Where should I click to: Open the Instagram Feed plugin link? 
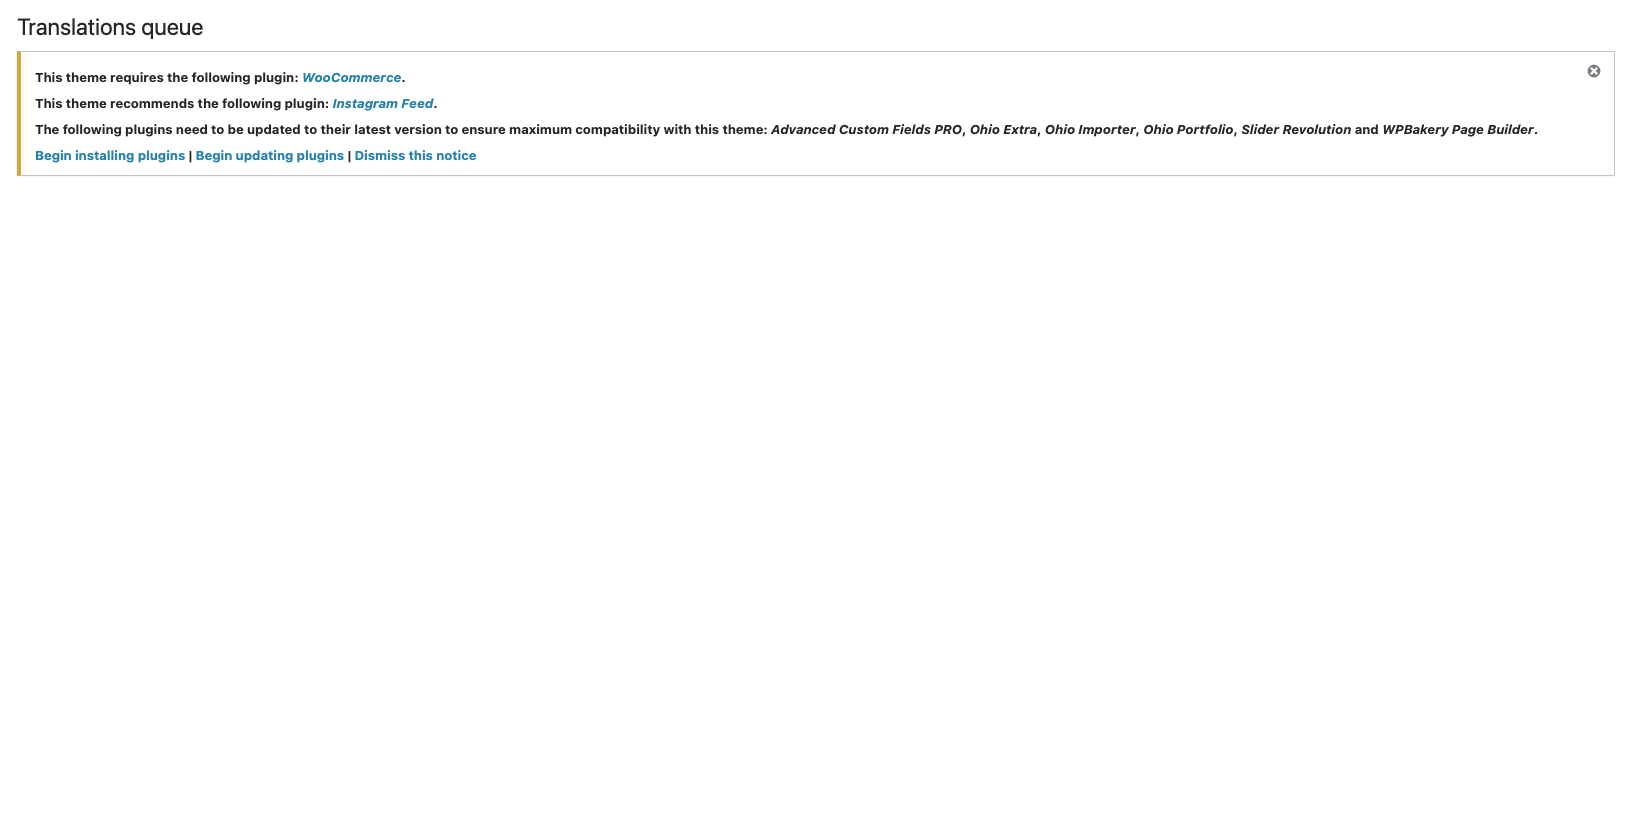click(382, 104)
